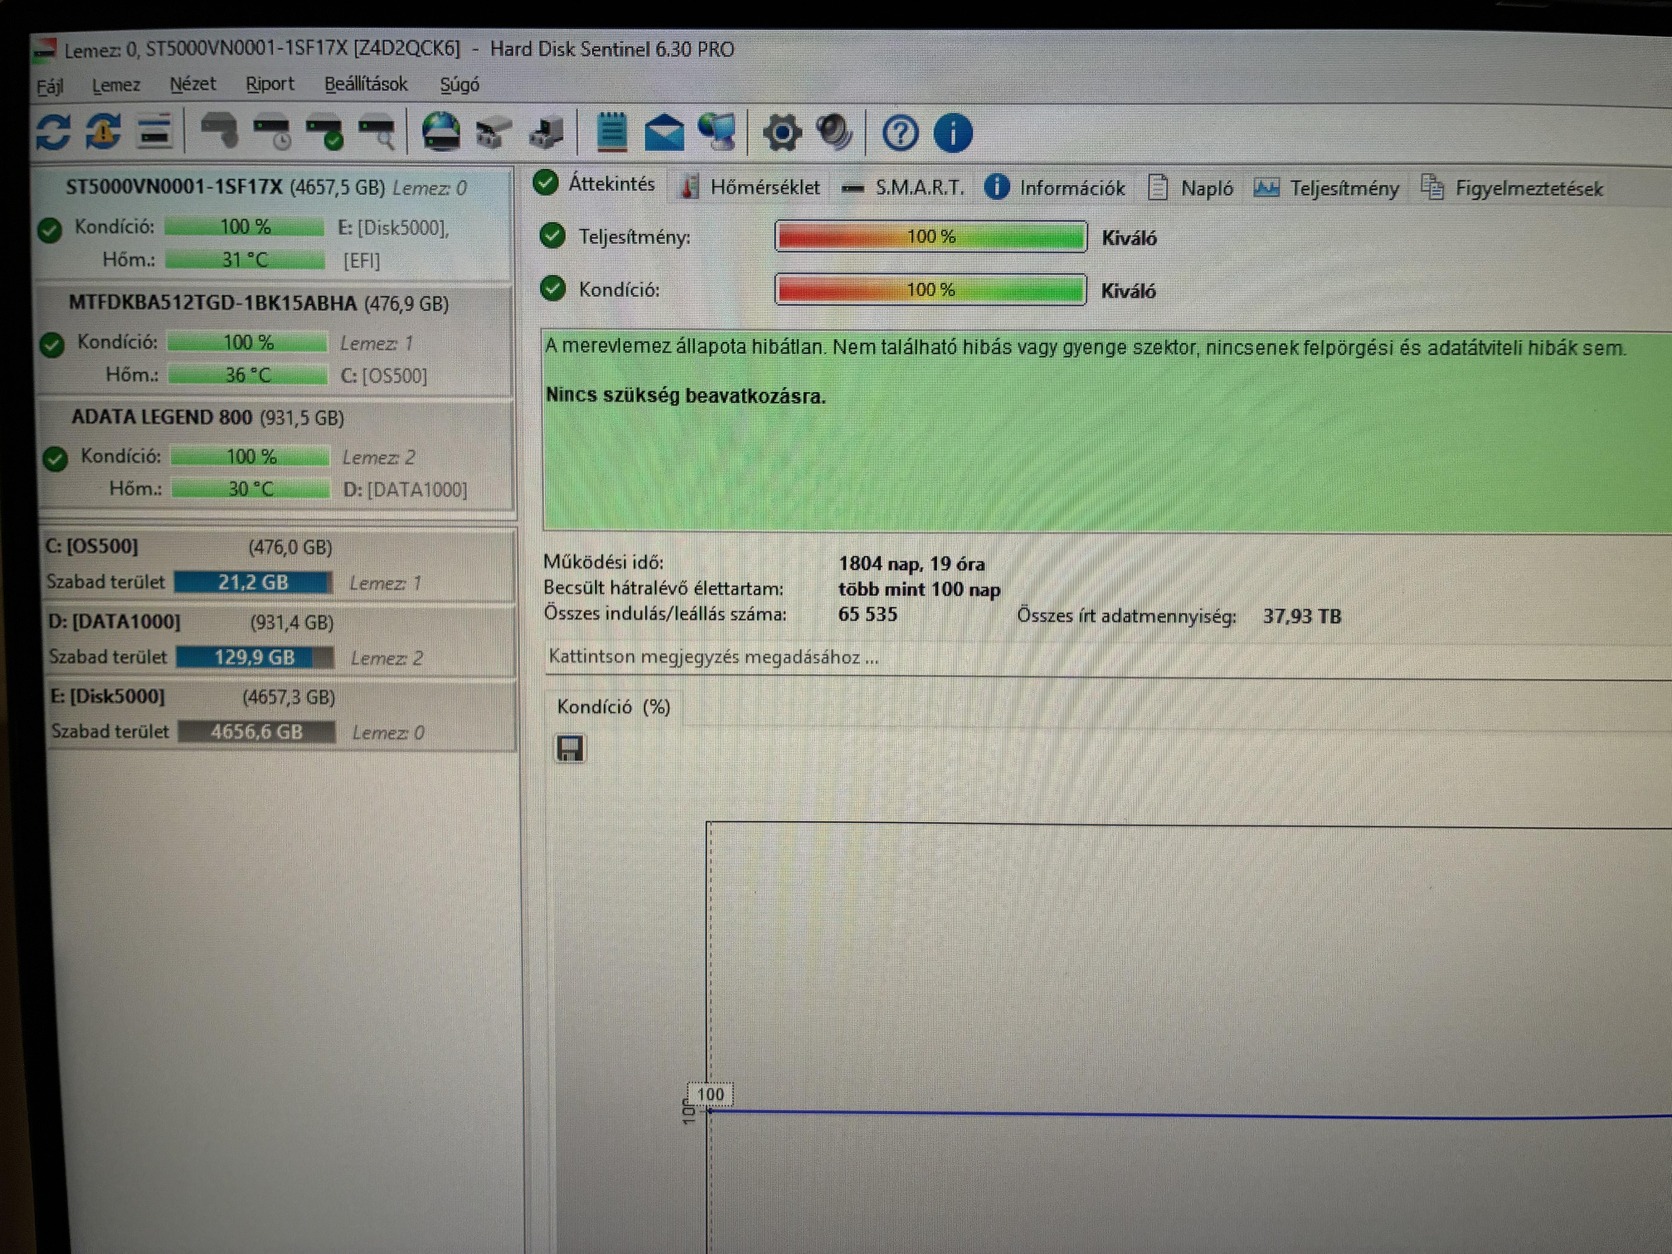The image size is (1672, 1254).
Task: Click the '37,93 TB' written data value
Action: tap(1301, 616)
